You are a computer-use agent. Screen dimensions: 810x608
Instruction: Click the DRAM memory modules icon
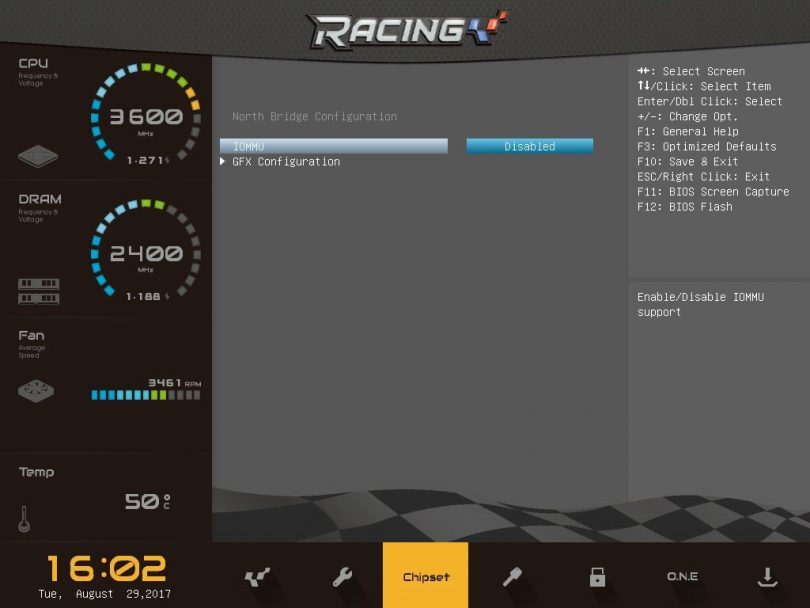pyautogui.click(x=38, y=291)
